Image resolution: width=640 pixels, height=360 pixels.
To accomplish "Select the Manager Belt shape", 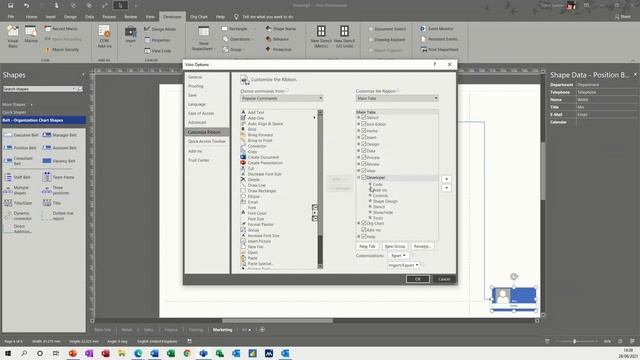I will tap(60, 135).
